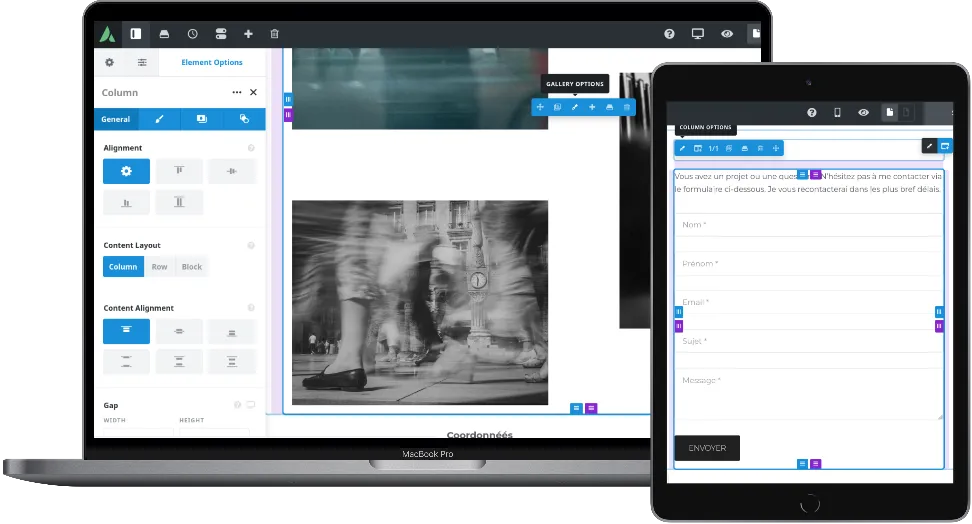Click the Nom field on tablet form
This screenshot has height=524, width=972.
pos(809,224)
